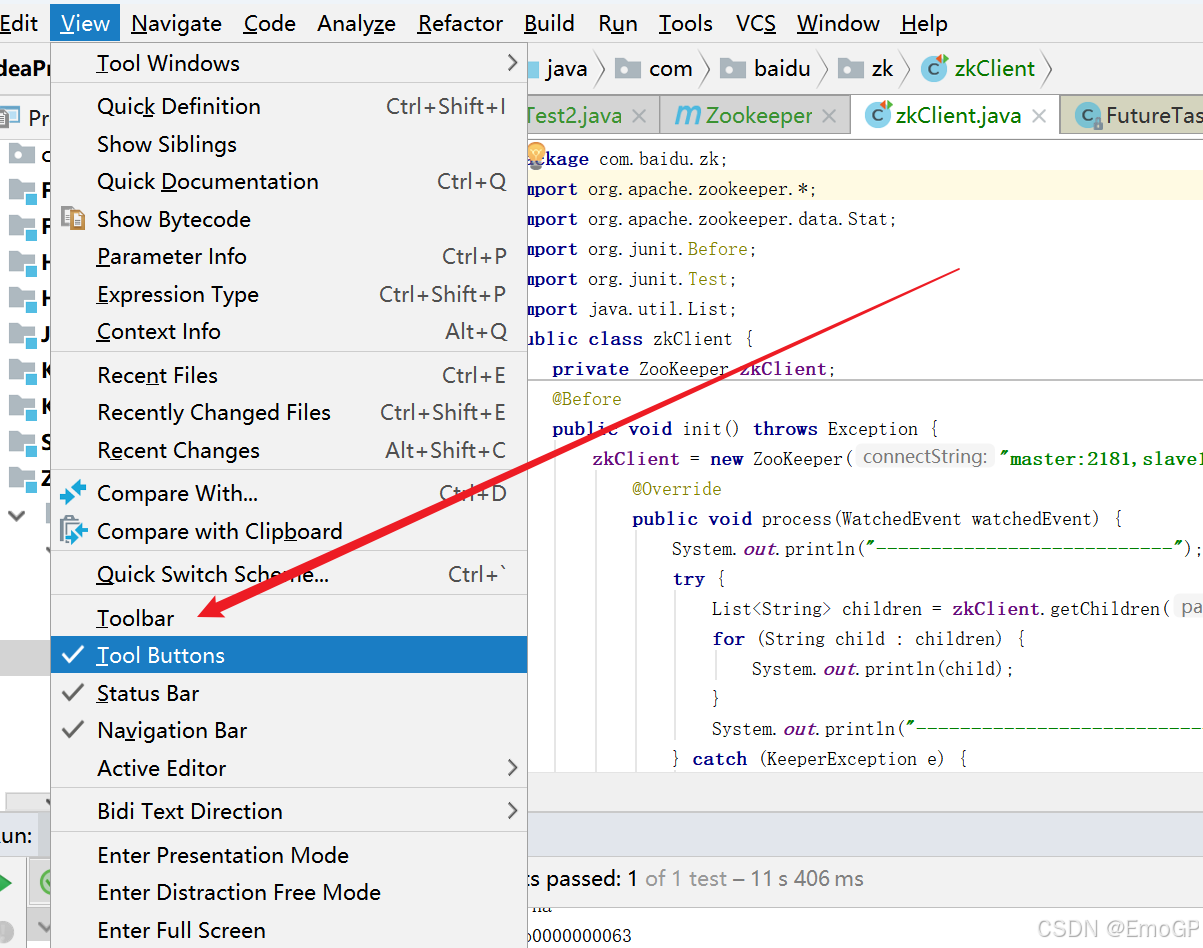Open Recent Files from View menu
Image resolution: width=1203 pixels, height=948 pixels.
point(289,375)
